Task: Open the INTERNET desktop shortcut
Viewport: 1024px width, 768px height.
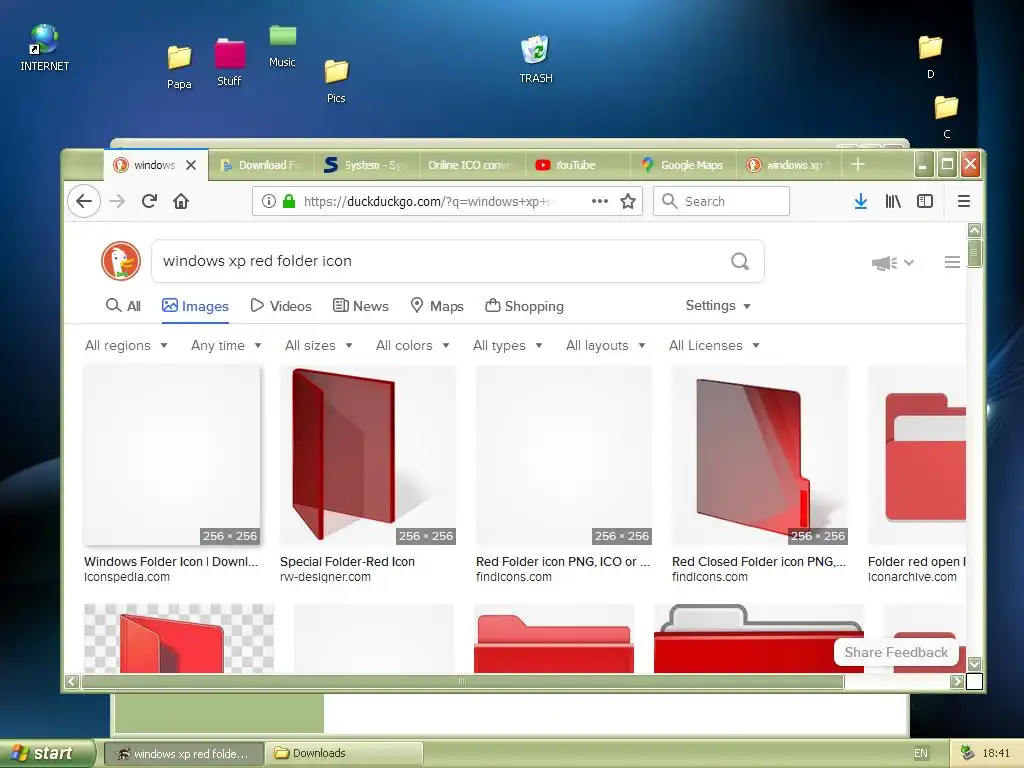Action: click(x=44, y=47)
